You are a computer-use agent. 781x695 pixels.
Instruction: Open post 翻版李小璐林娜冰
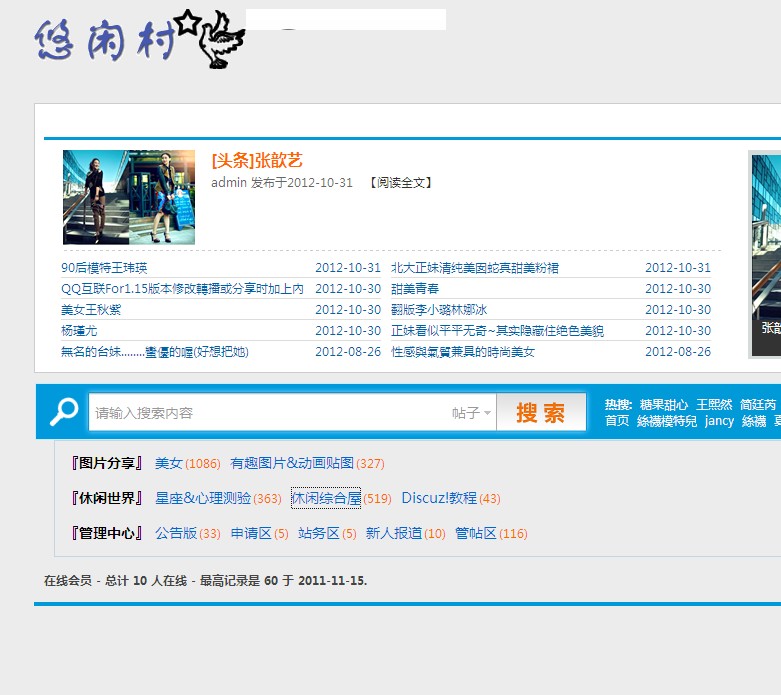(439, 309)
